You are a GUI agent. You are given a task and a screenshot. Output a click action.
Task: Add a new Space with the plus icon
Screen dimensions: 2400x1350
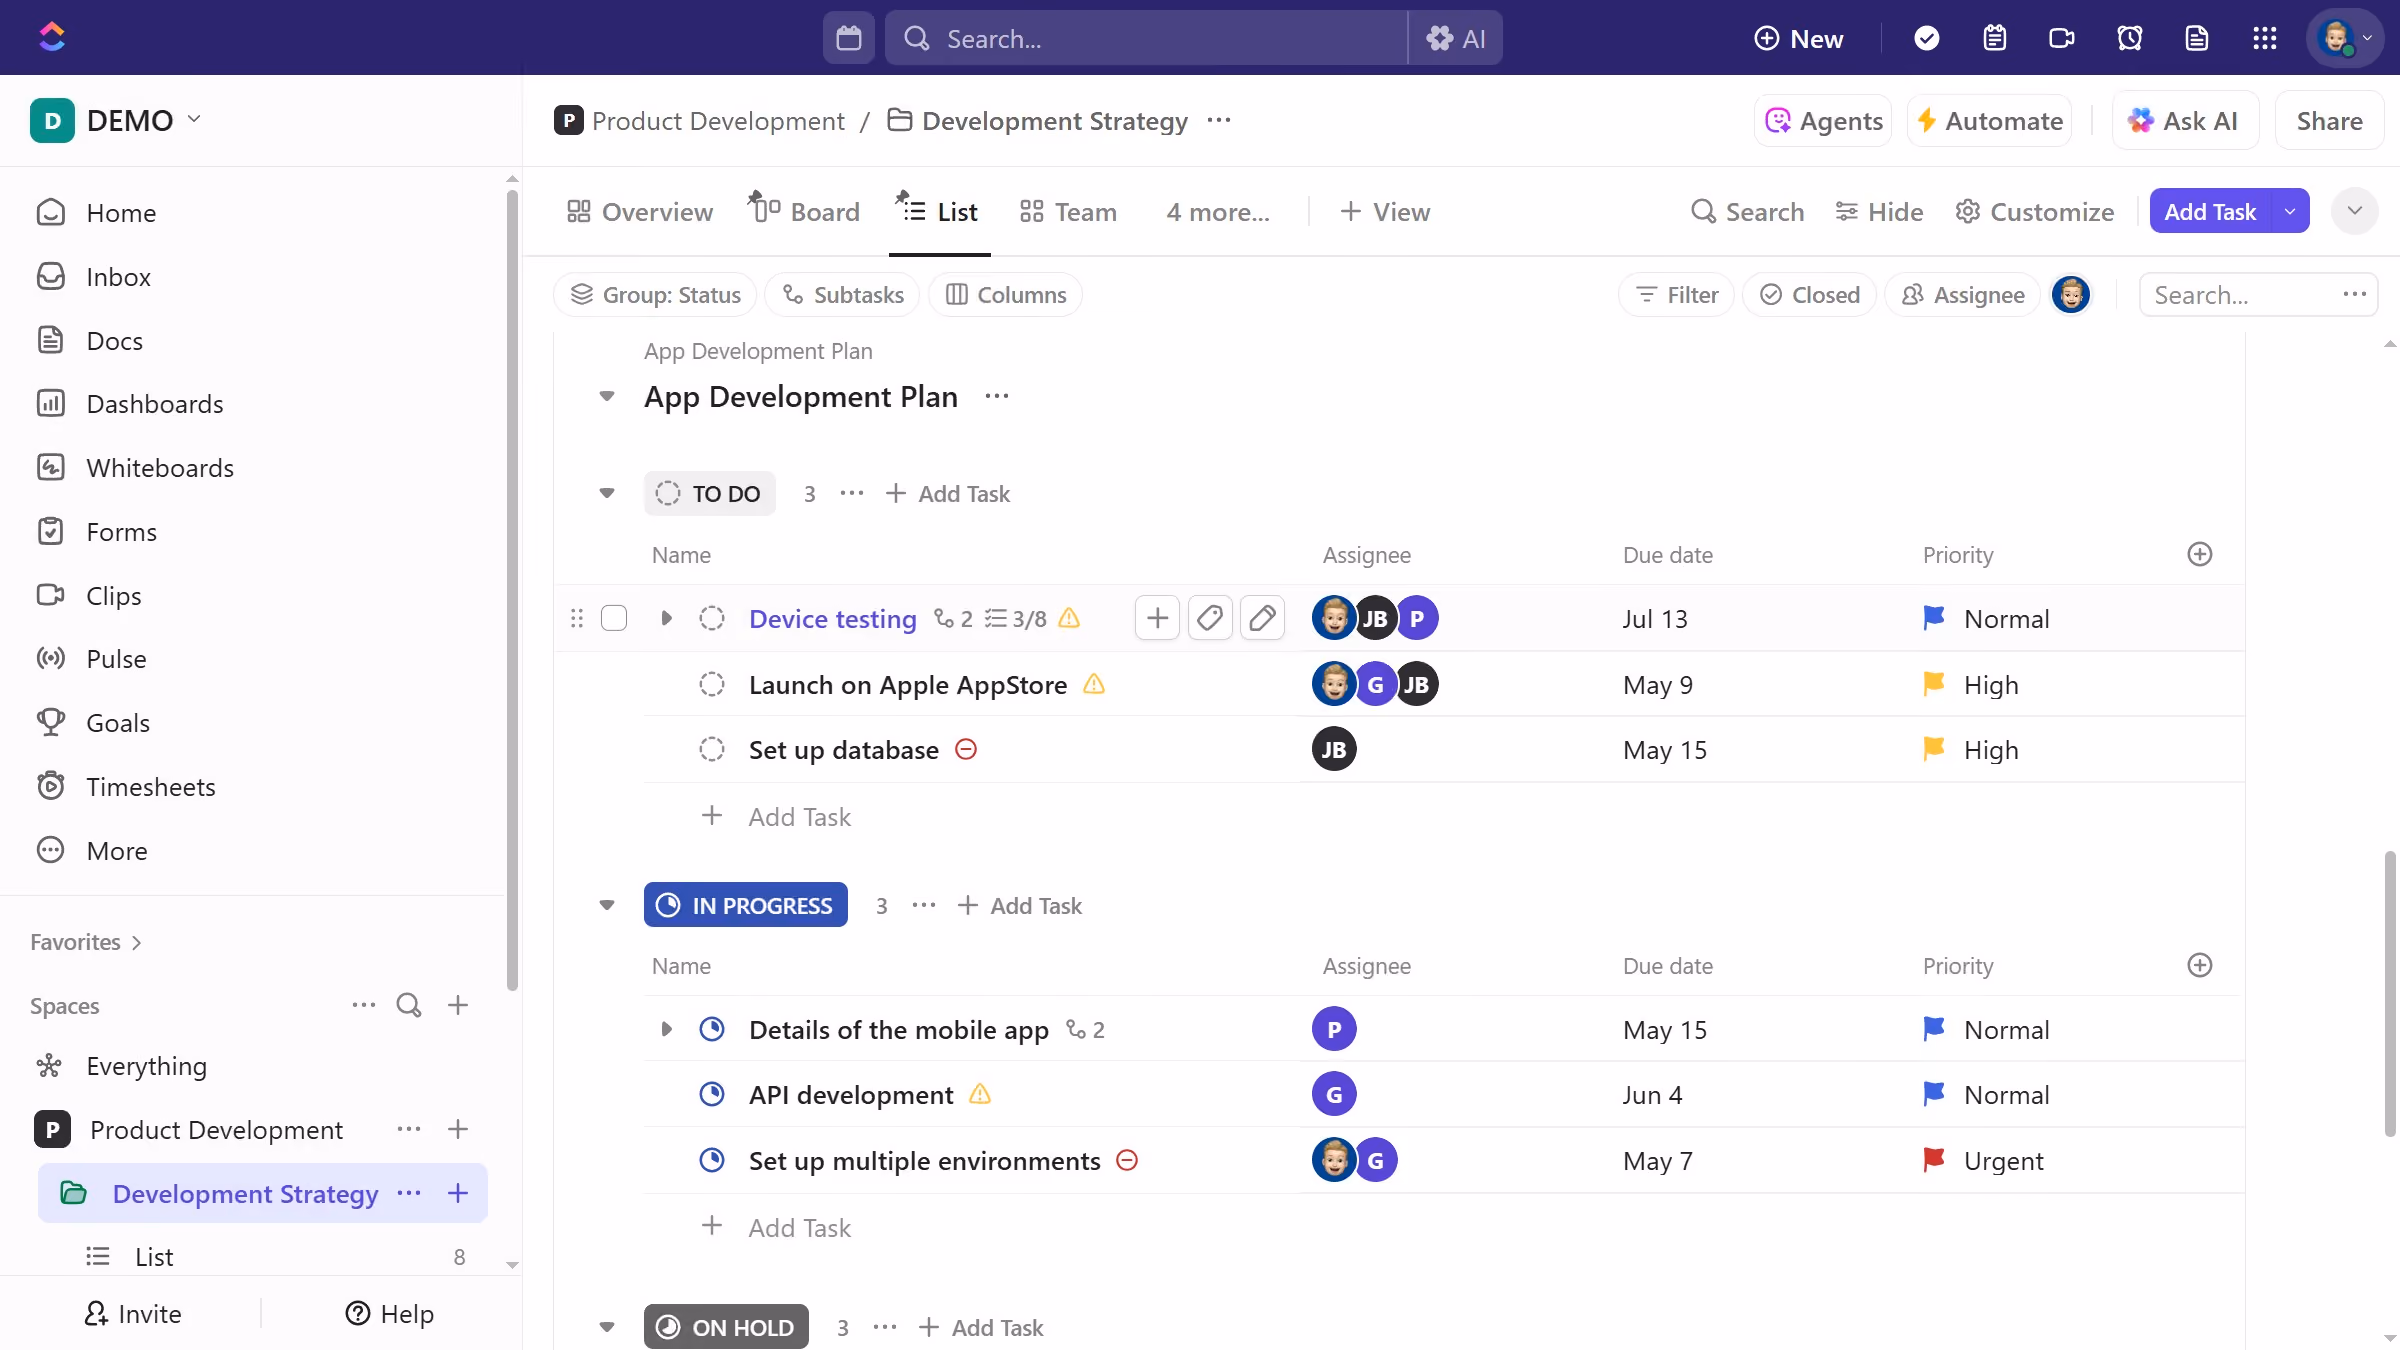click(458, 1005)
